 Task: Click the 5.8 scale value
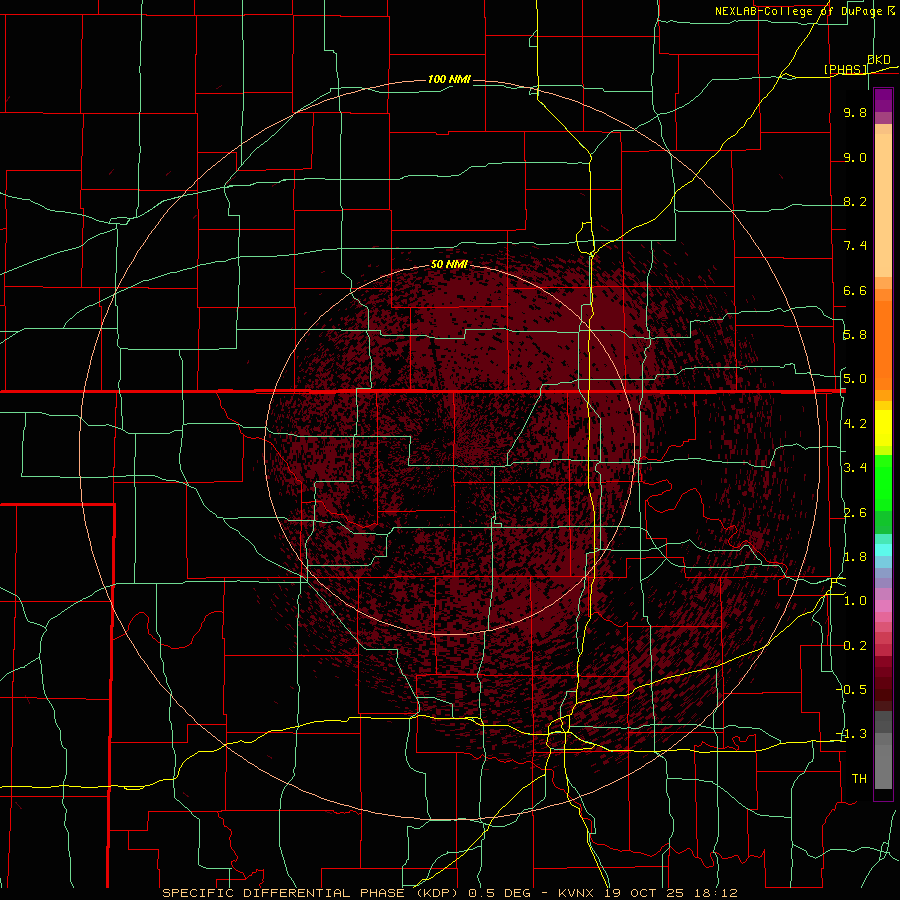tap(855, 335)
